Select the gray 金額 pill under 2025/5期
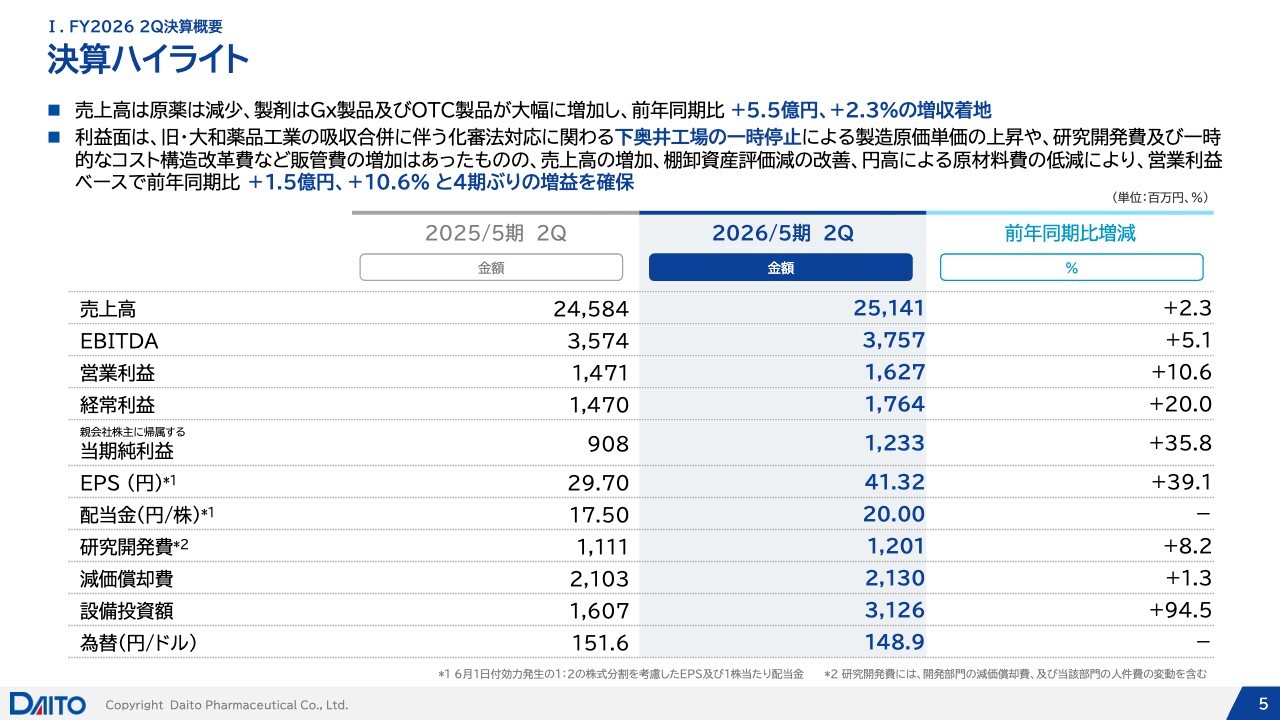1280x720 pixels. pos(491,268)
